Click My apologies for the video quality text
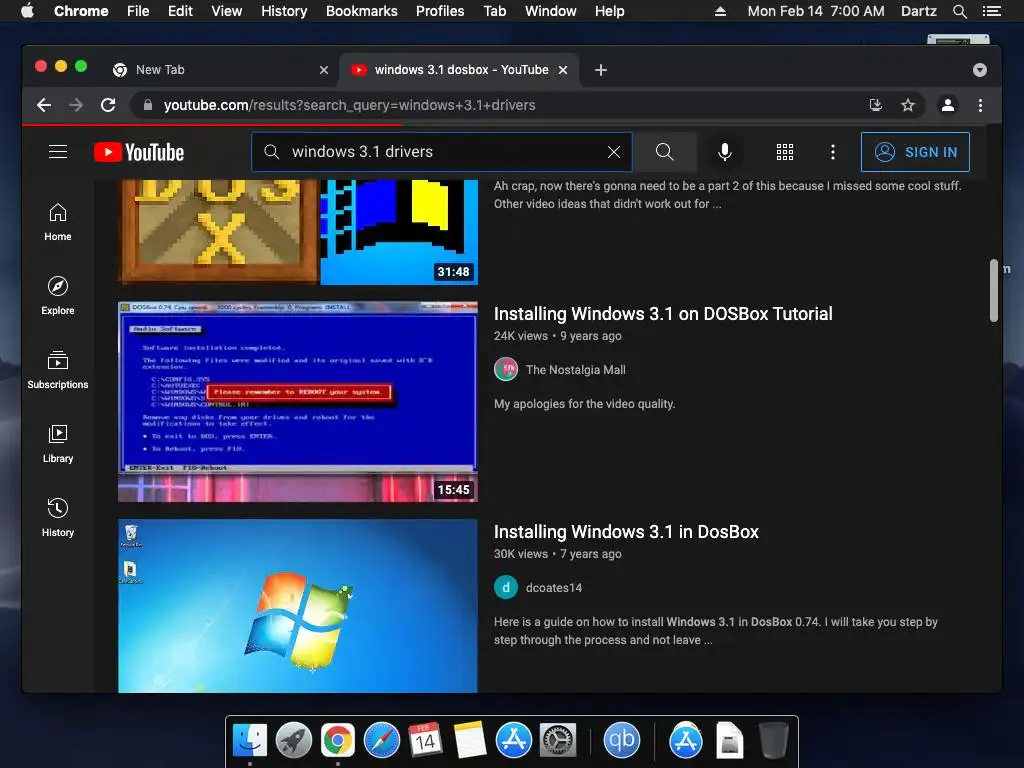The width and height of the screenshot is (1024, 768). coord(584,404)
